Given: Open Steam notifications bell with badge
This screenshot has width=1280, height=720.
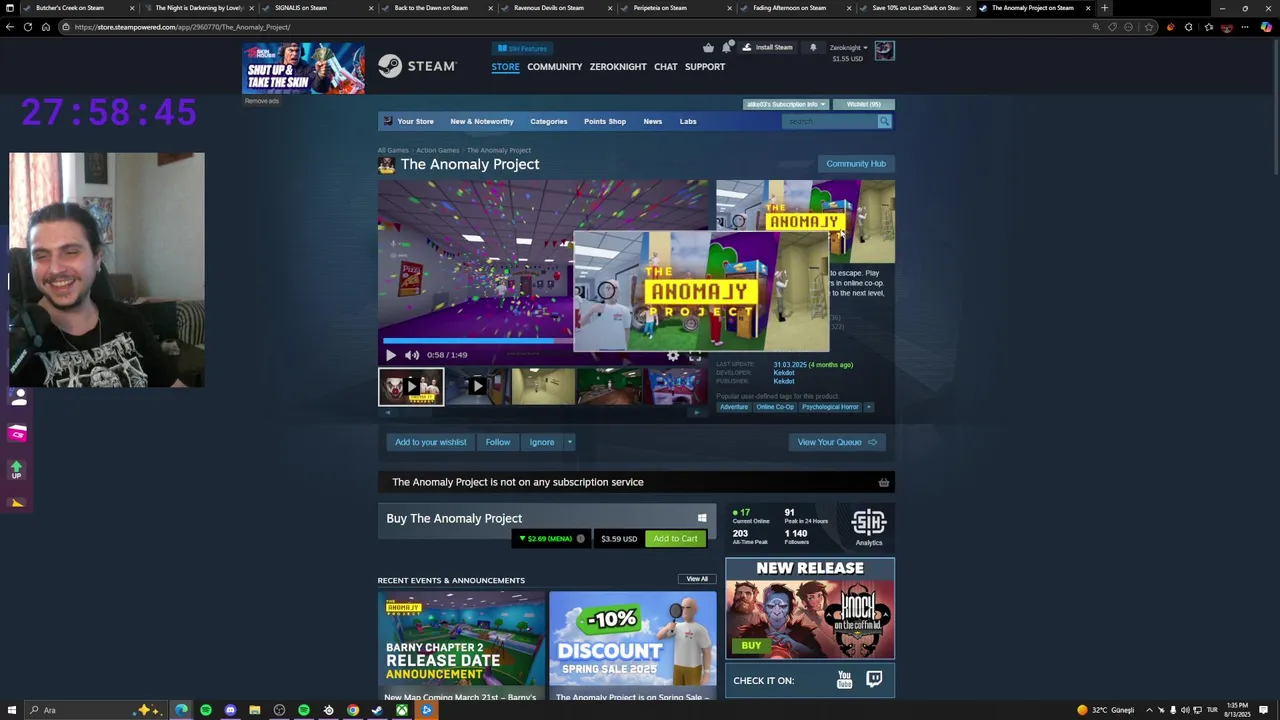Looking at the screenshot, I should click(x=727, y=47).
